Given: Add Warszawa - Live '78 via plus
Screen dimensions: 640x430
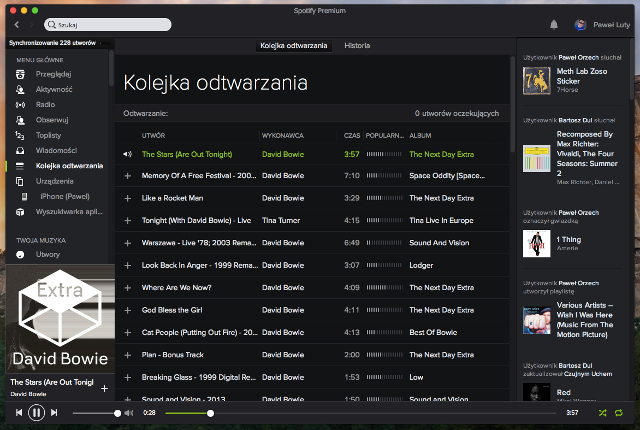Looking at the screenshot, I should pos(128,243).
